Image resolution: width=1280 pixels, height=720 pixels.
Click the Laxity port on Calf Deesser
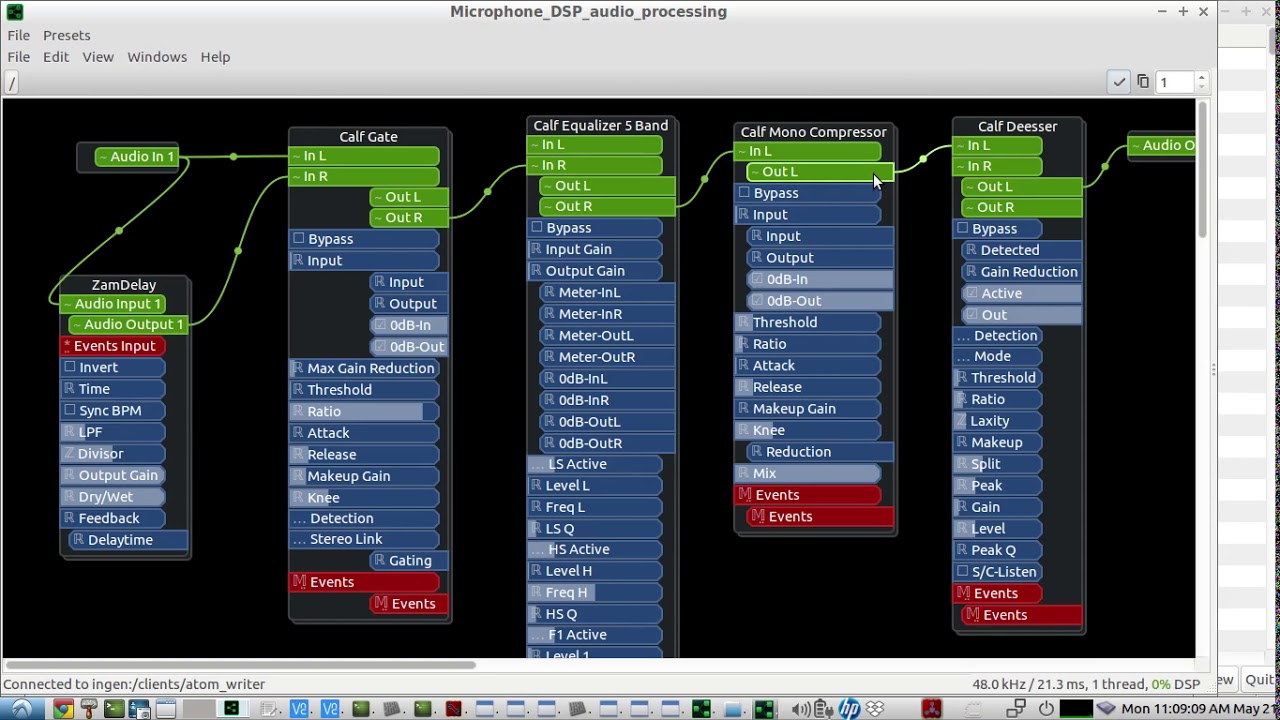tap(997, 421)
